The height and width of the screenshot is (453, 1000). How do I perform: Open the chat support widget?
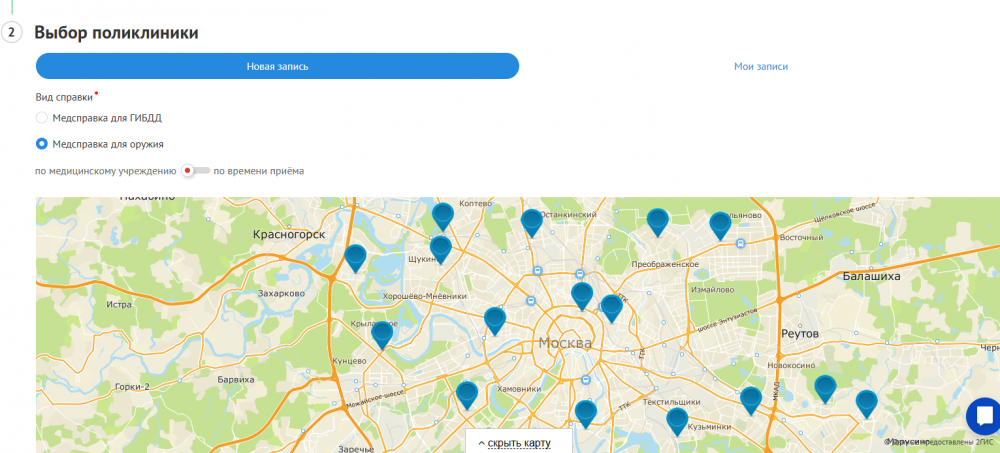click(x=983, y=416)
